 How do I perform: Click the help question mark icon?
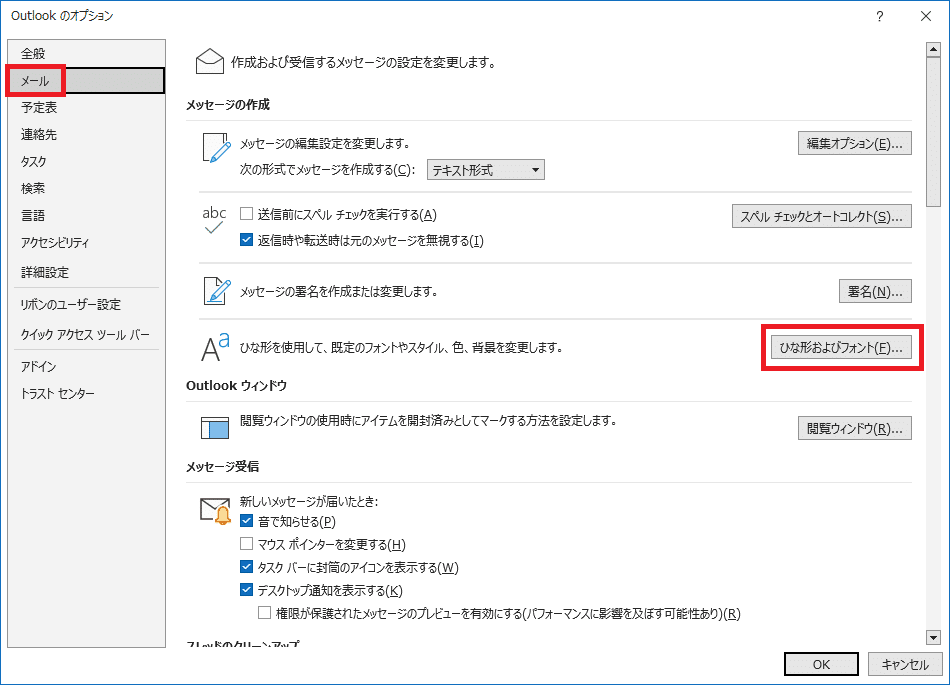click(x=880, y=16)
